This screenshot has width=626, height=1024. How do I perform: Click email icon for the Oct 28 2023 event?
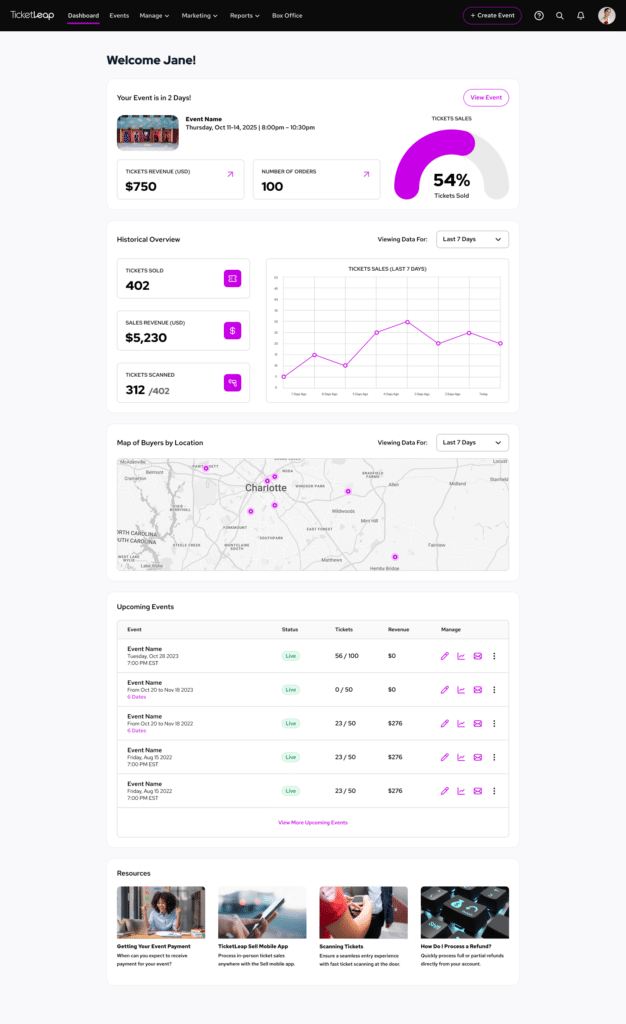coord(478,656)
